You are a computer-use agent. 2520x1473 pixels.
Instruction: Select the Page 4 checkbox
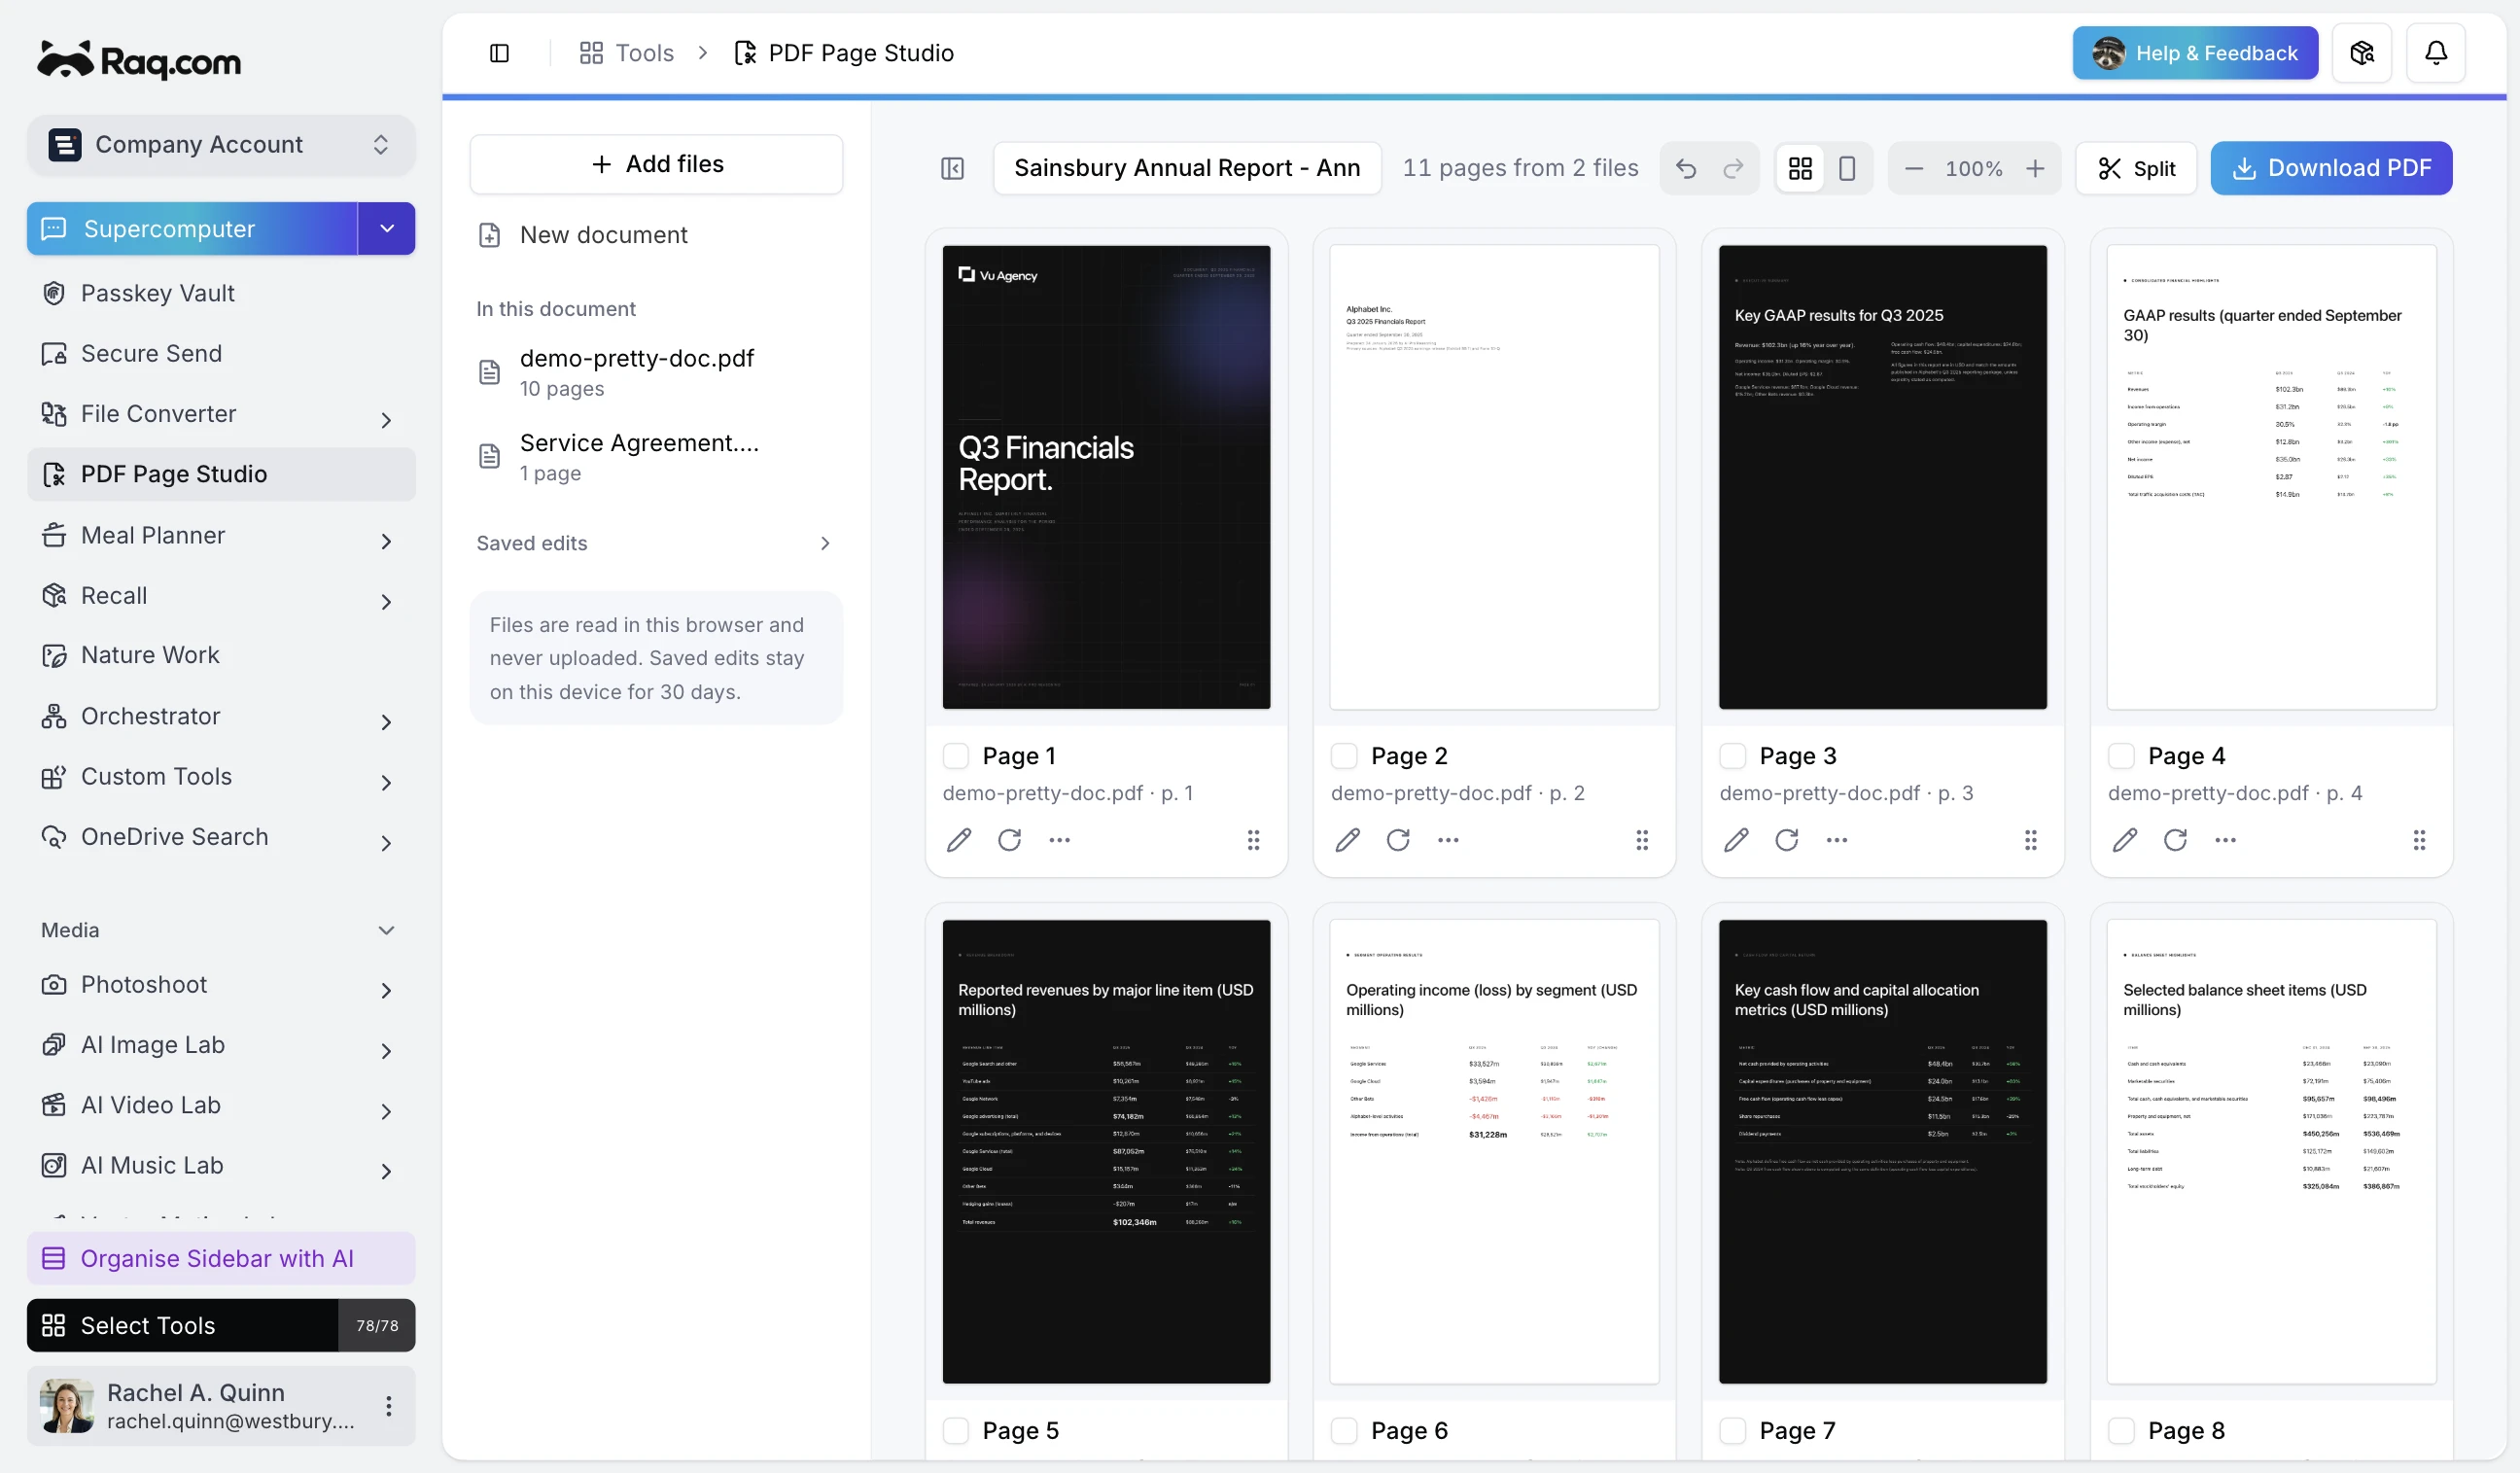(2121, 756)
